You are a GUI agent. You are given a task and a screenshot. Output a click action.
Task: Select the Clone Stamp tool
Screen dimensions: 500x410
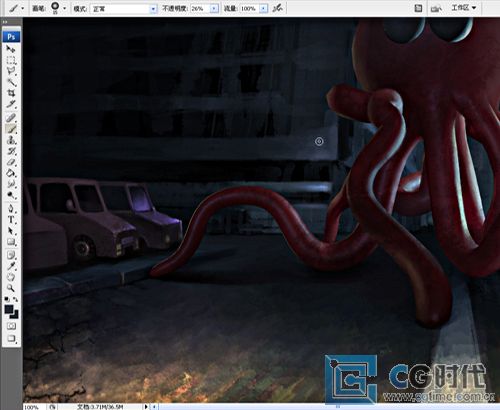coord(11,140)
